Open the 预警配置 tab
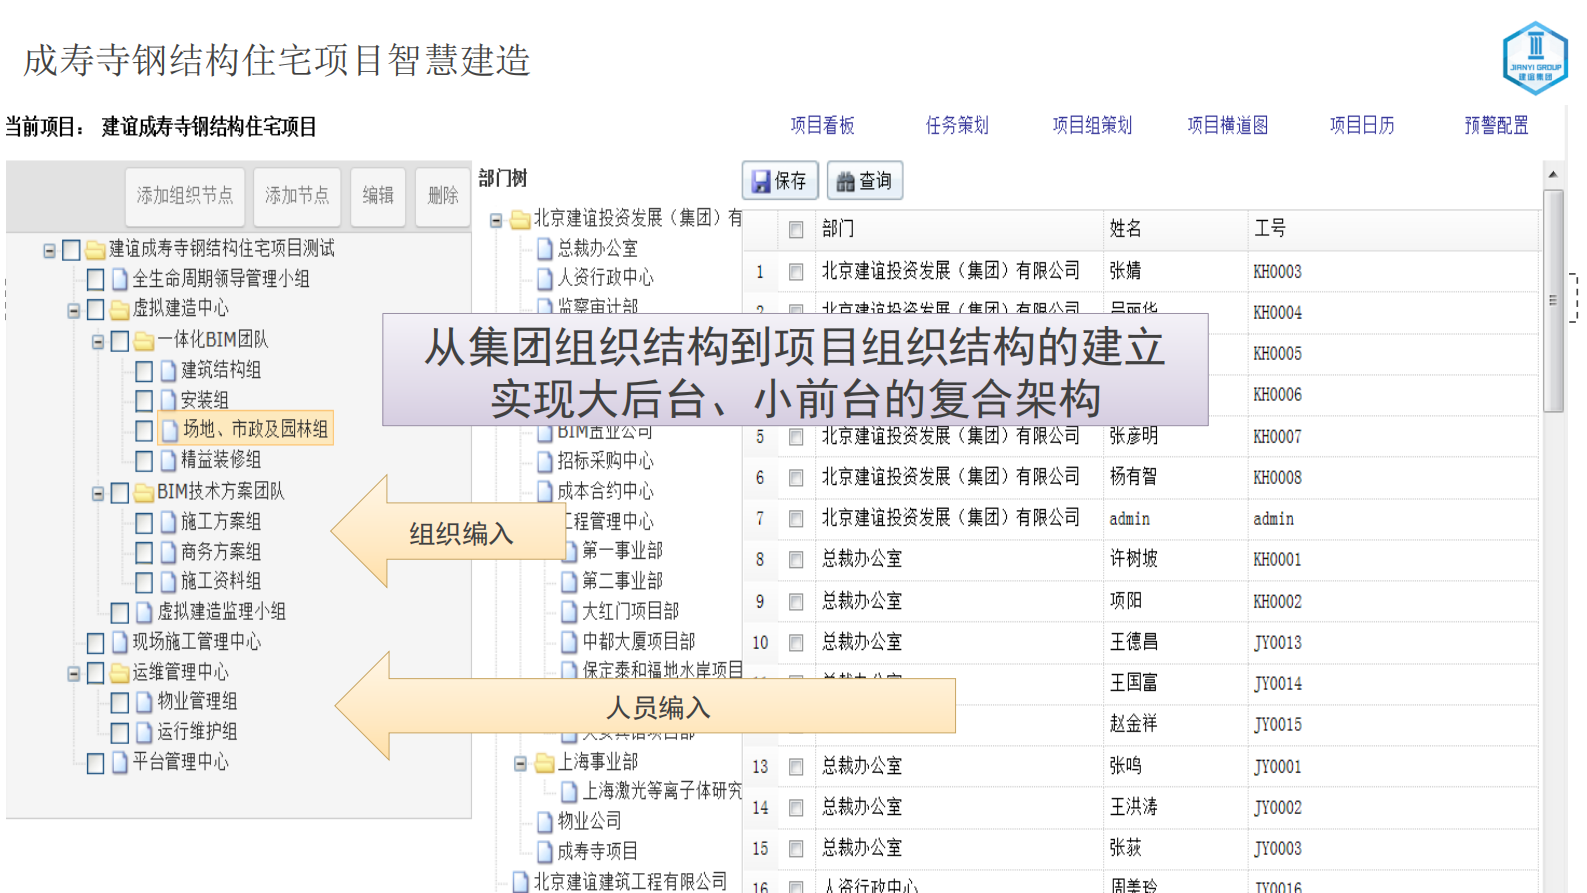 1496,125
